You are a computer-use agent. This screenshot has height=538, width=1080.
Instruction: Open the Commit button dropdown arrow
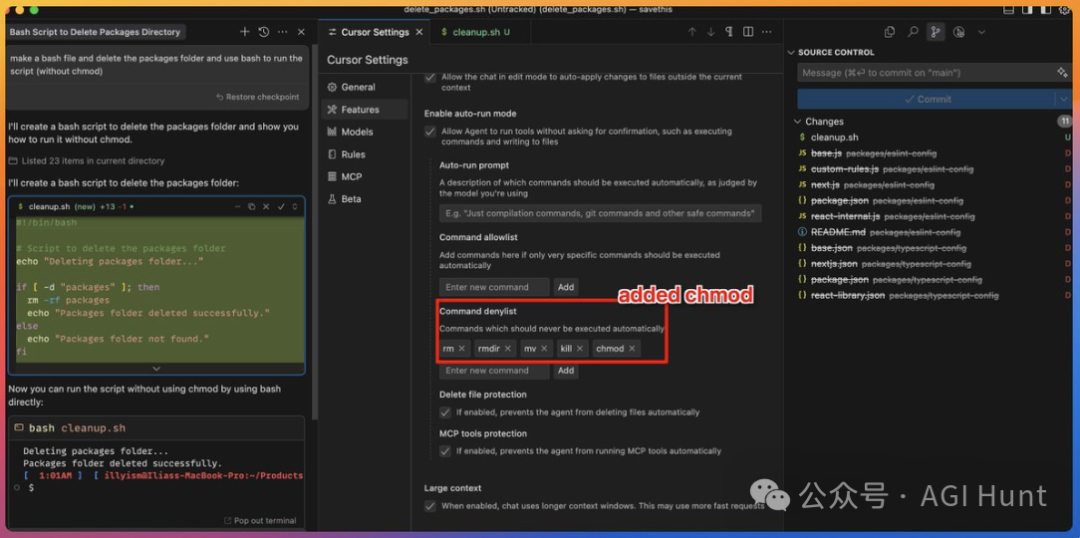(1063, 99)
